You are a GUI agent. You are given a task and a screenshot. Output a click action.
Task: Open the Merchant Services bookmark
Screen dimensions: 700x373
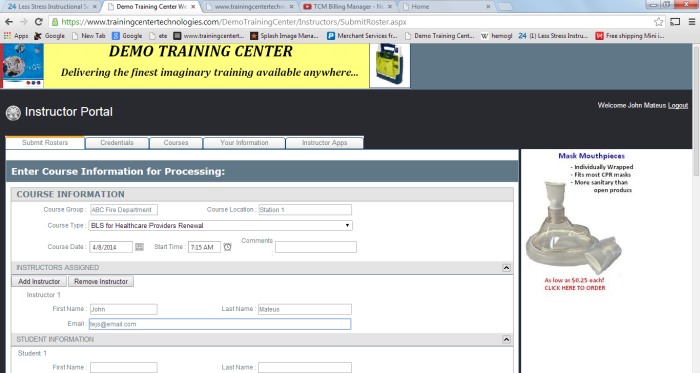[362, 36]
